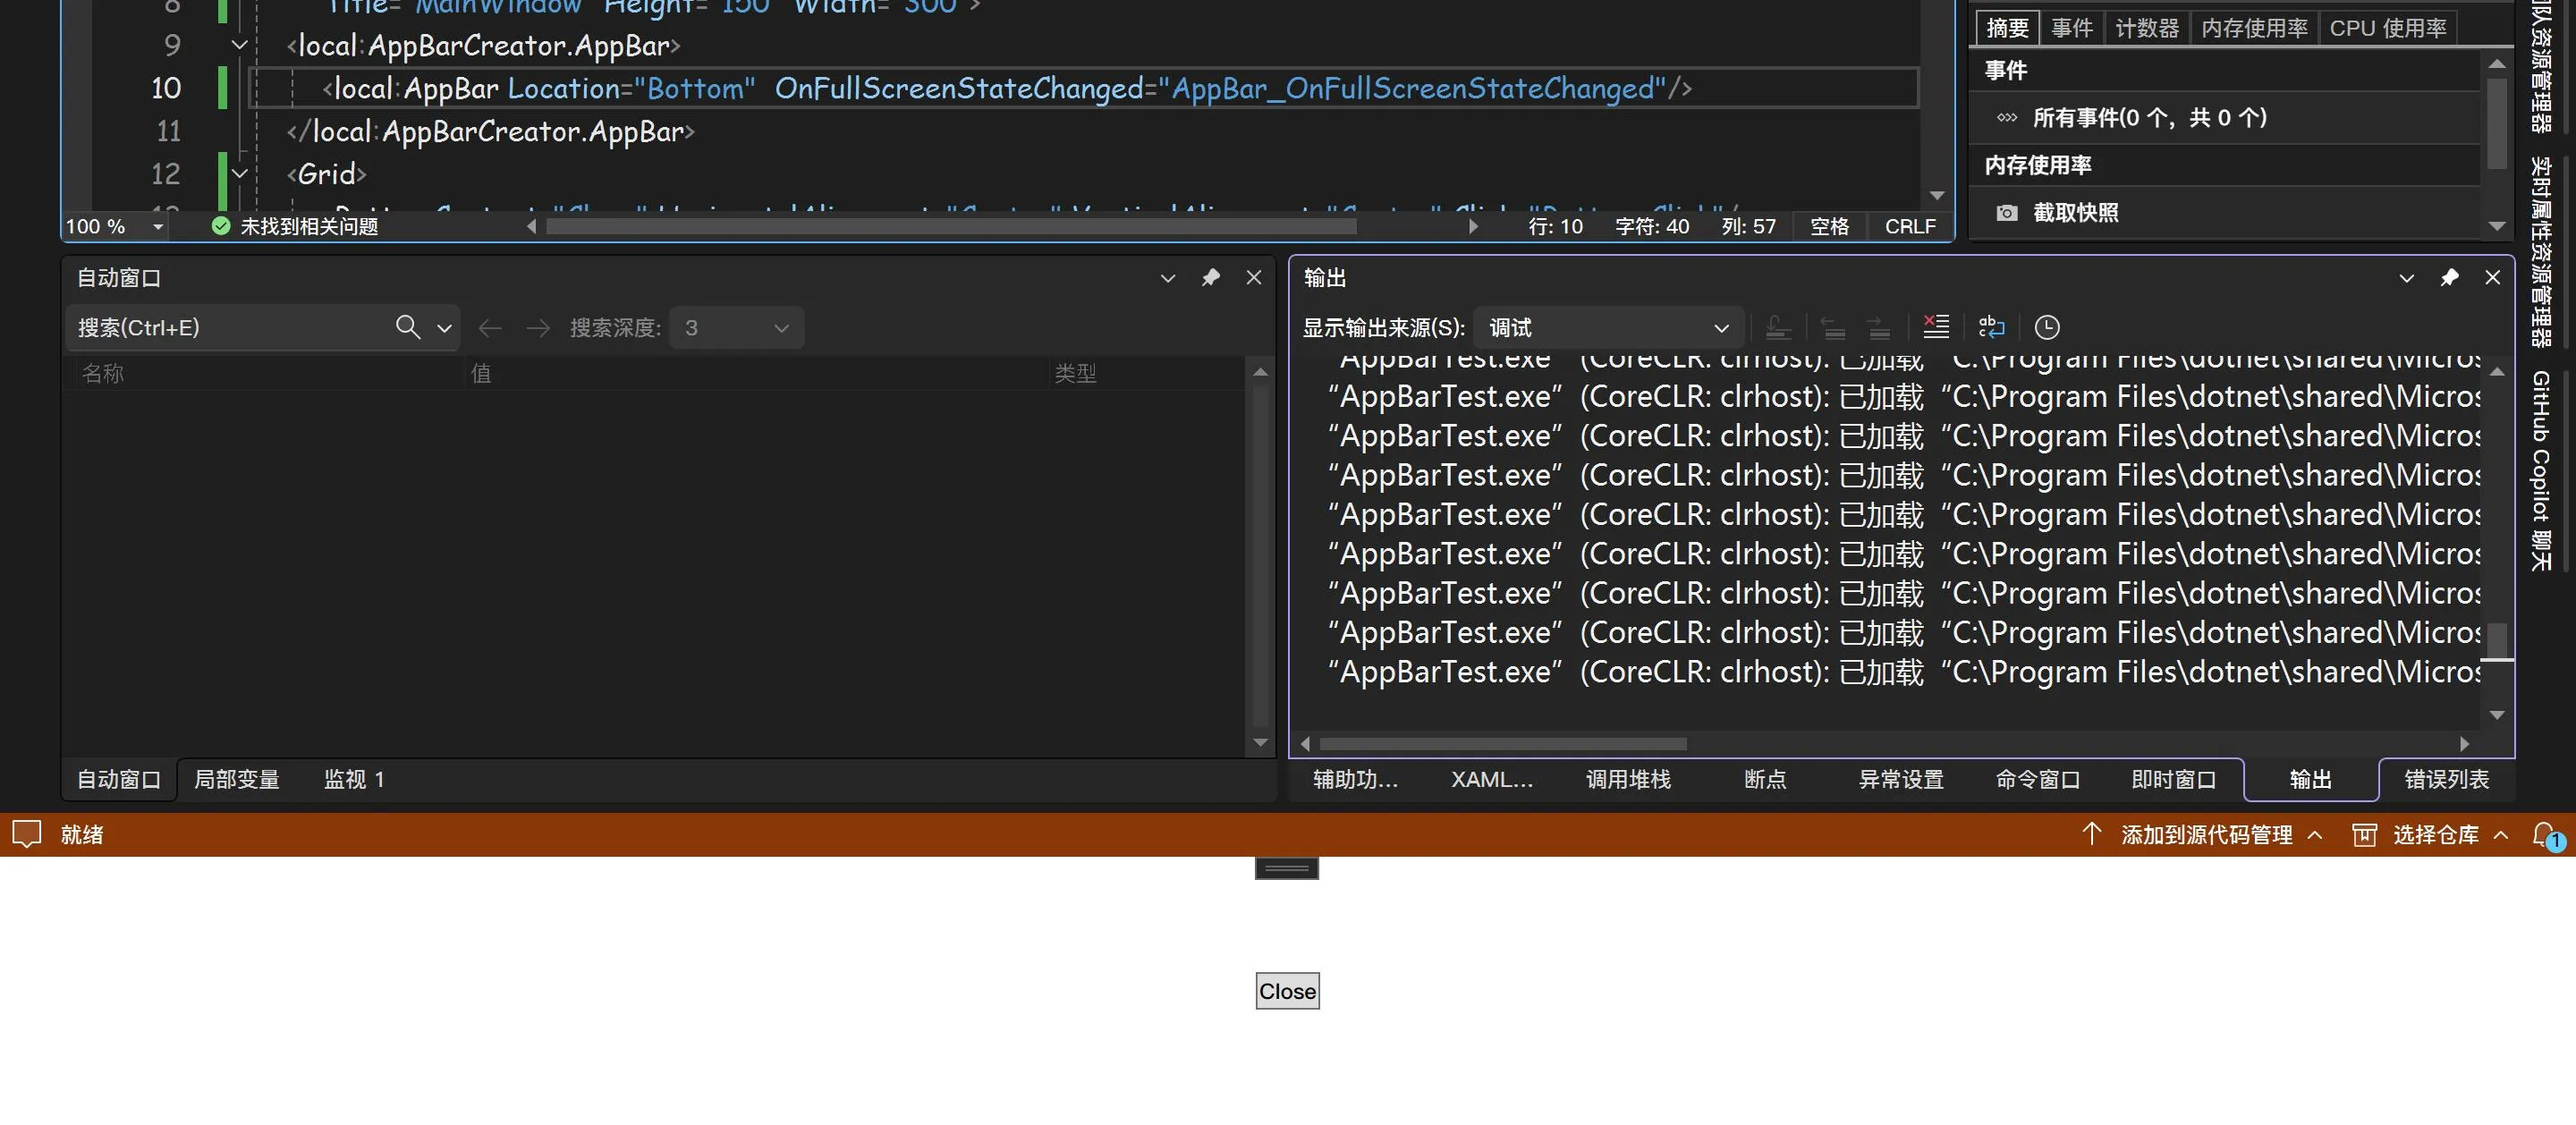Collapse the Grid element on line 12
2576x1125 pixels.
[239, 174]
